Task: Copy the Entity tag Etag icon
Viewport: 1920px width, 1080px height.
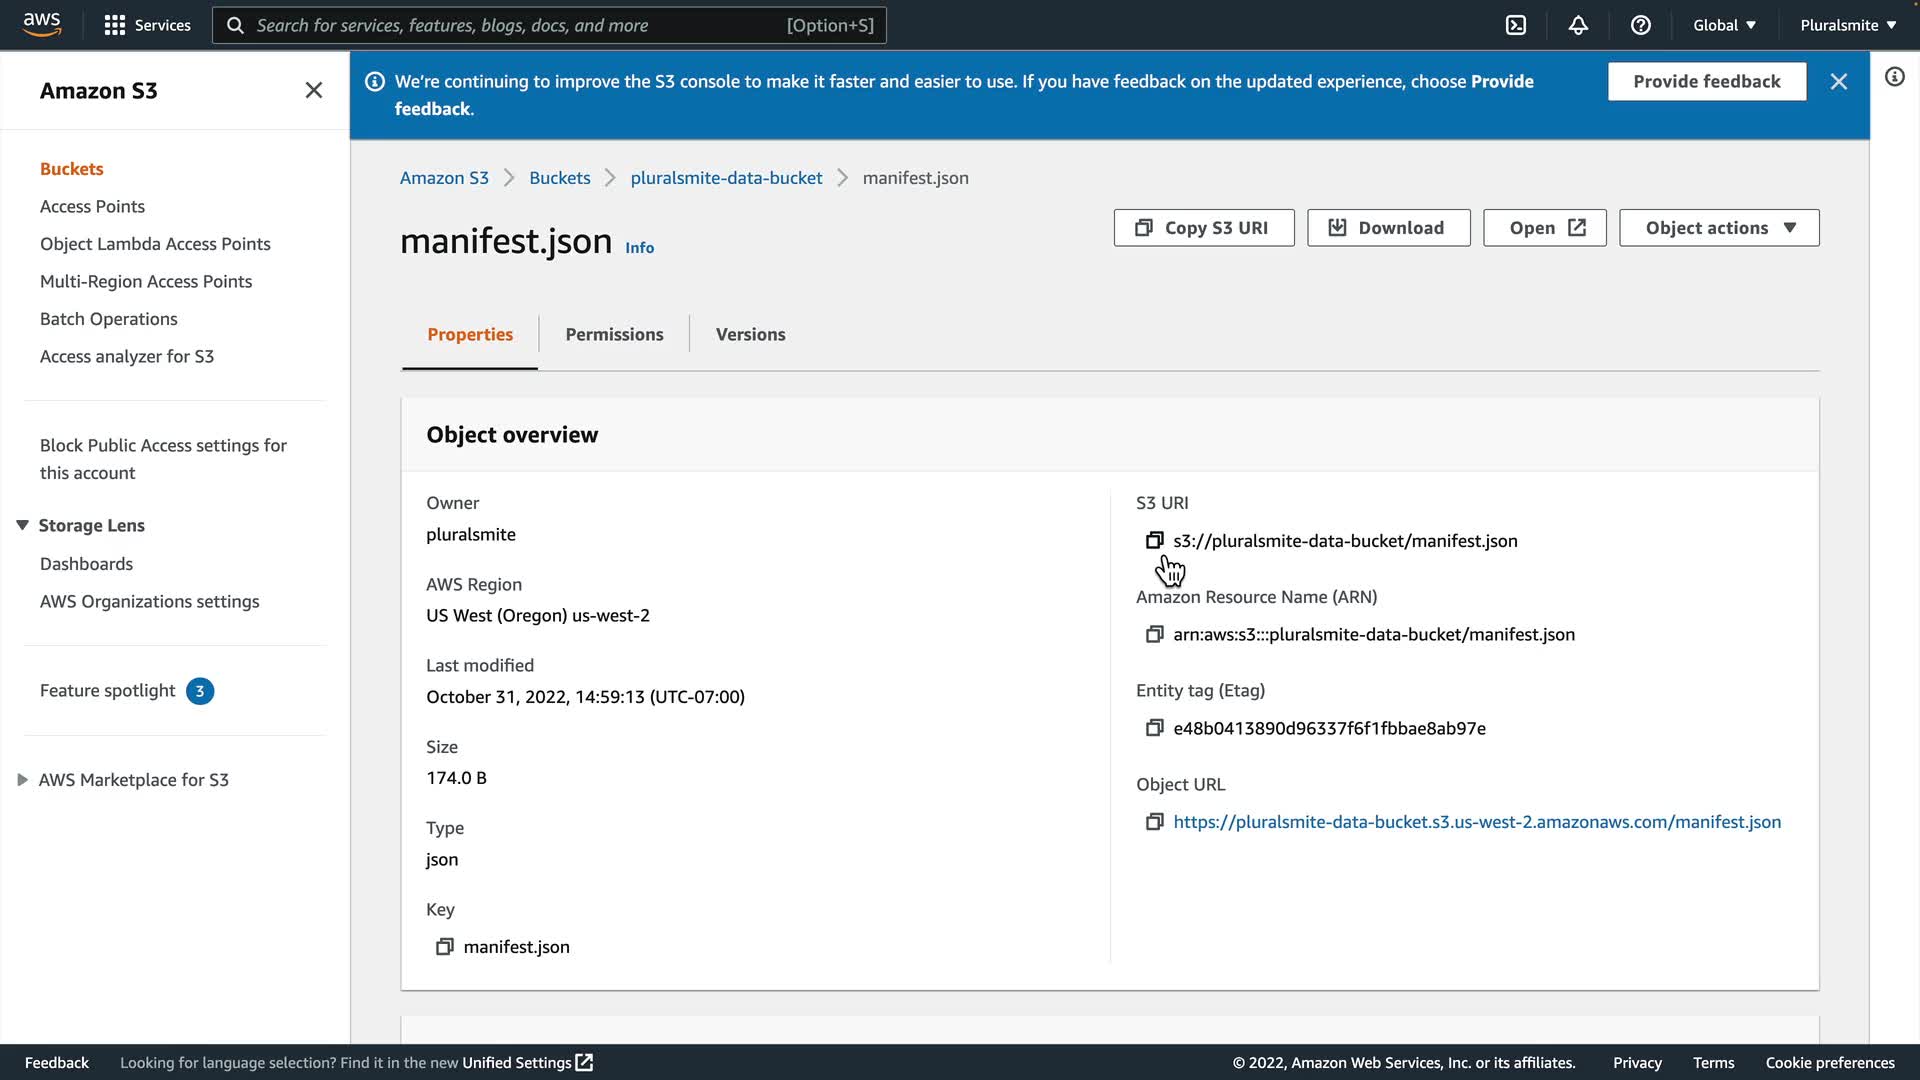Action: (1154, 728)
